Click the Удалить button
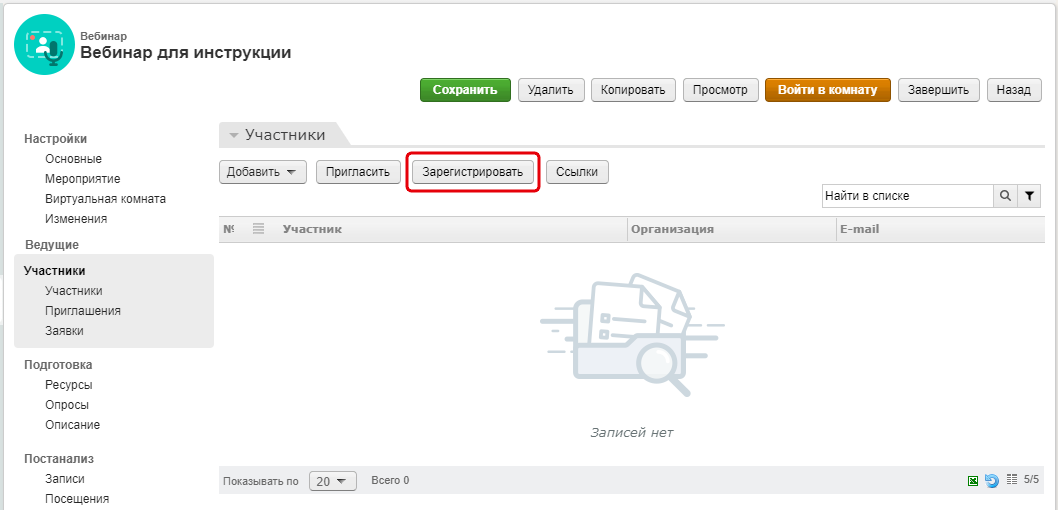Image resolution: width=1058 pixels, height=510 pixels. pos(551,90)
